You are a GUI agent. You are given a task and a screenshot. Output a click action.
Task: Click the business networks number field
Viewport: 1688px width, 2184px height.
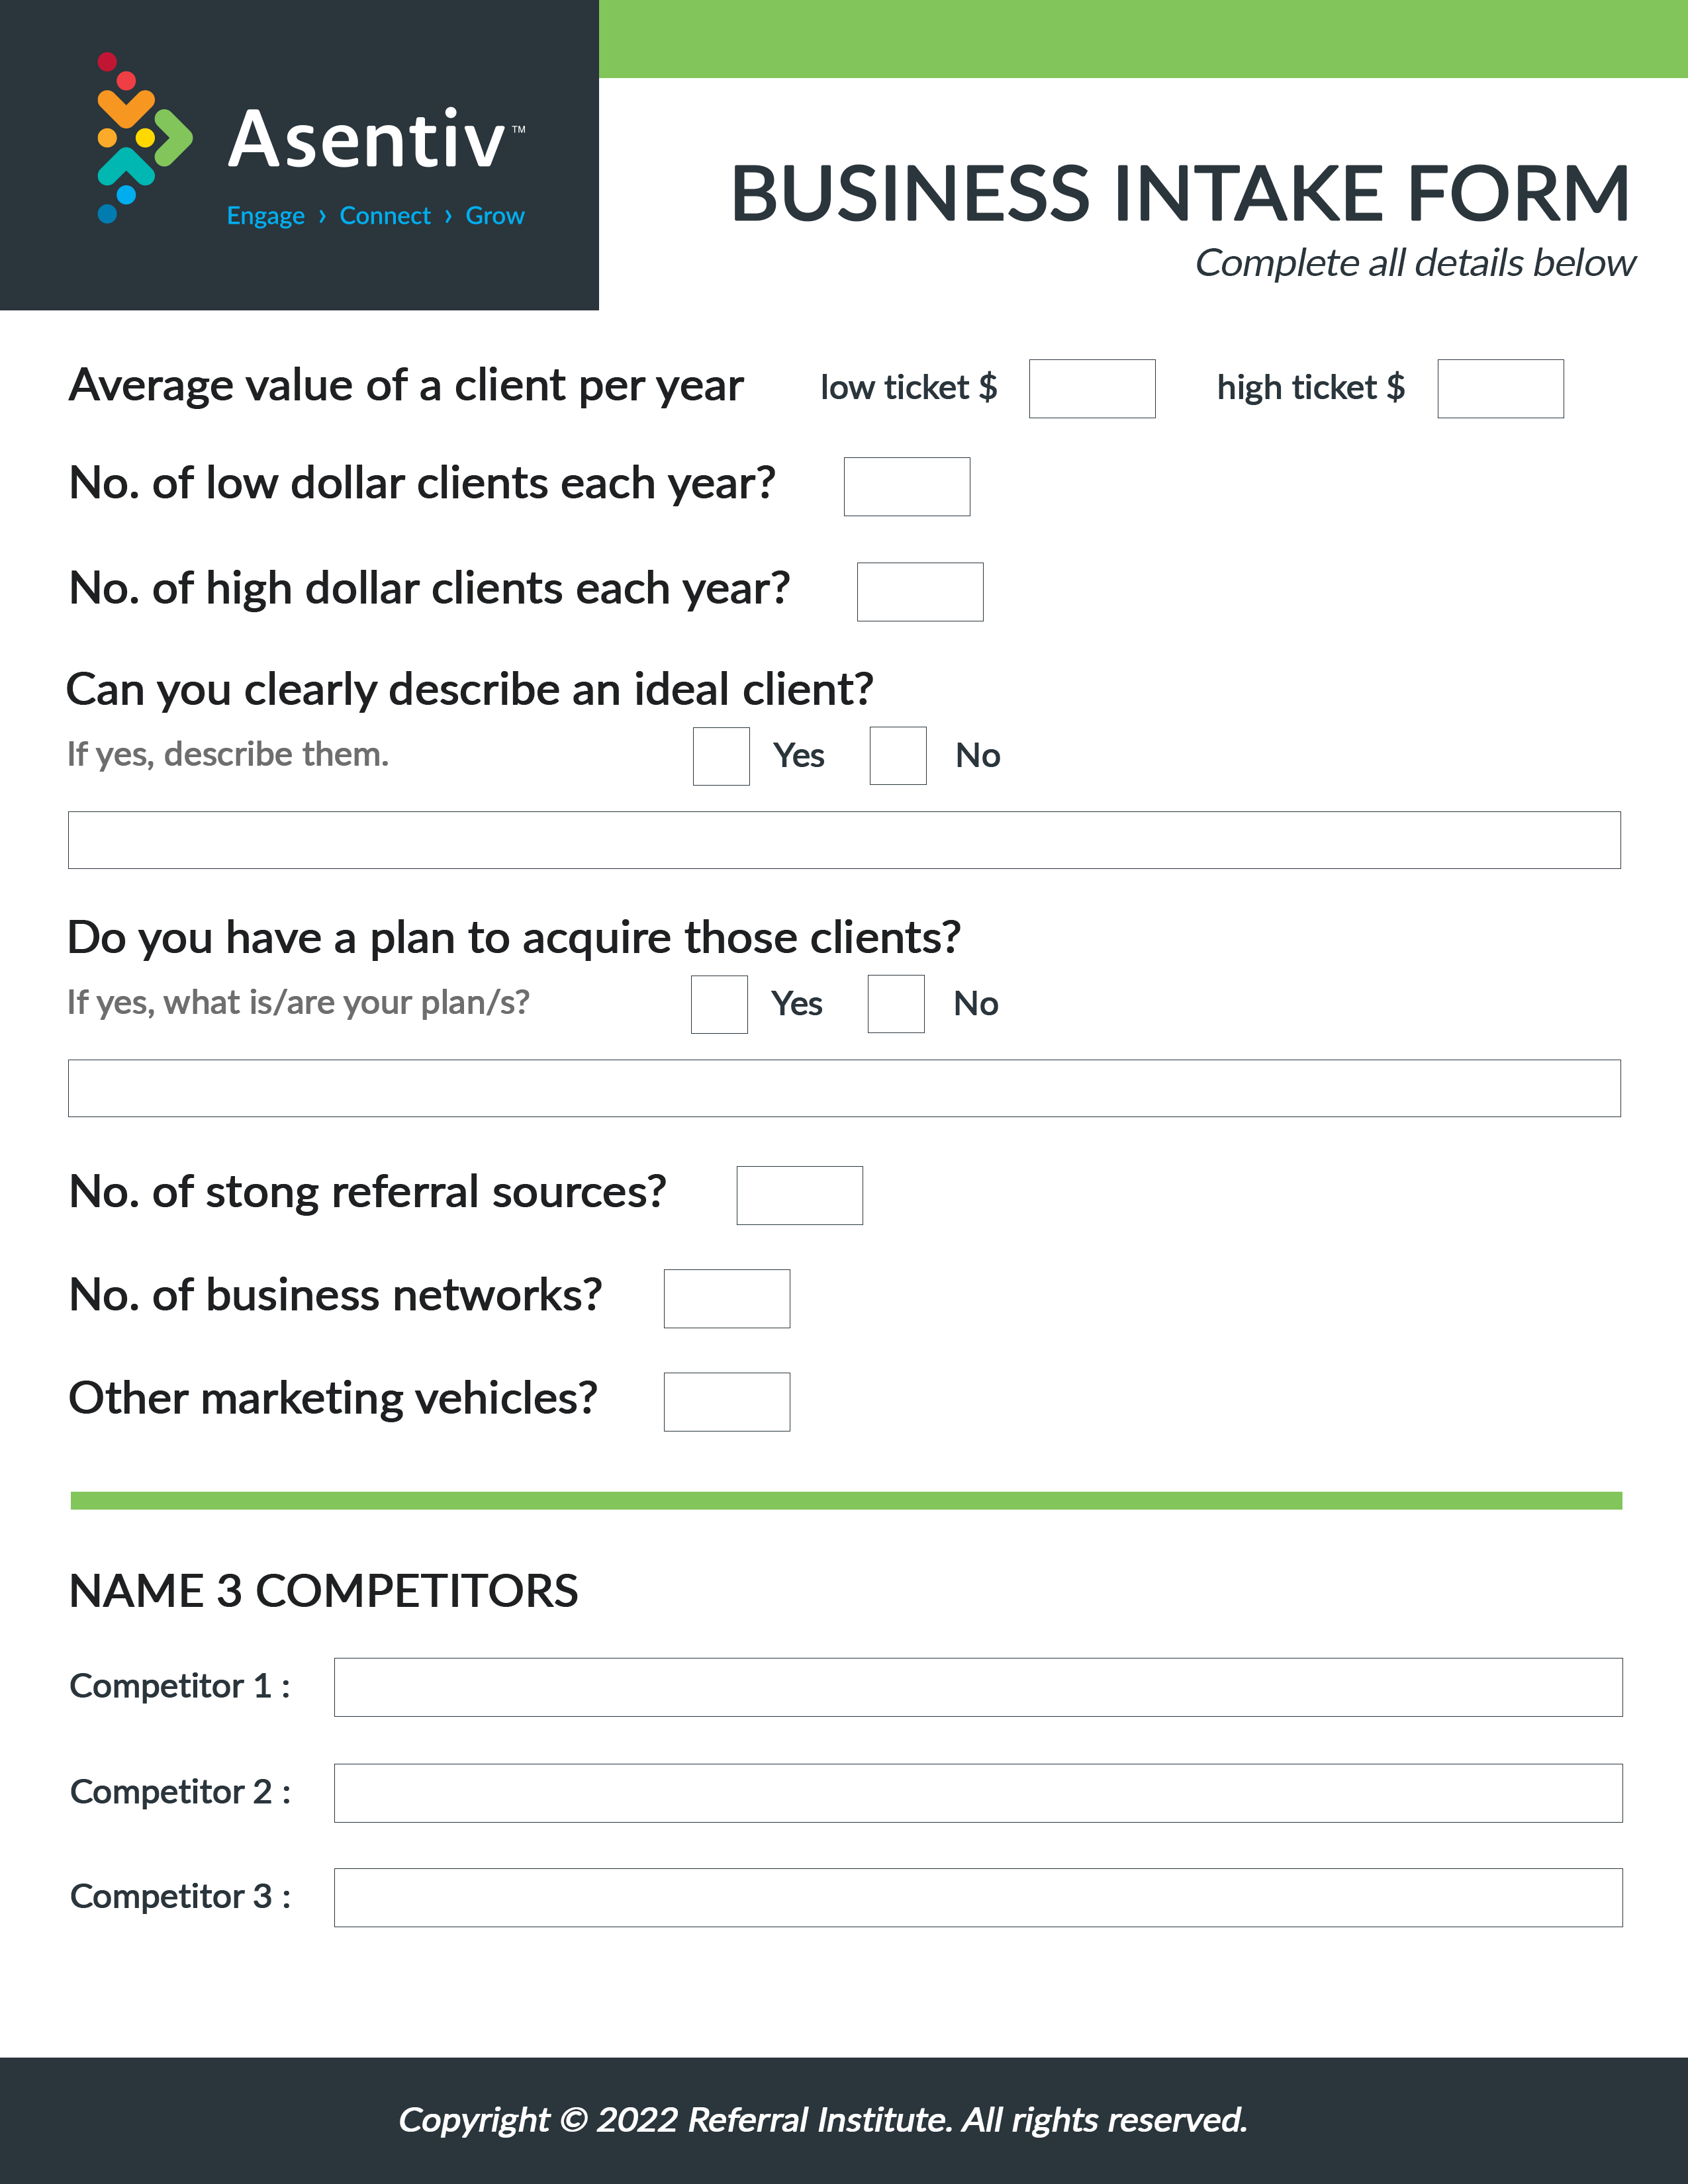click(x=727, y=1299)
